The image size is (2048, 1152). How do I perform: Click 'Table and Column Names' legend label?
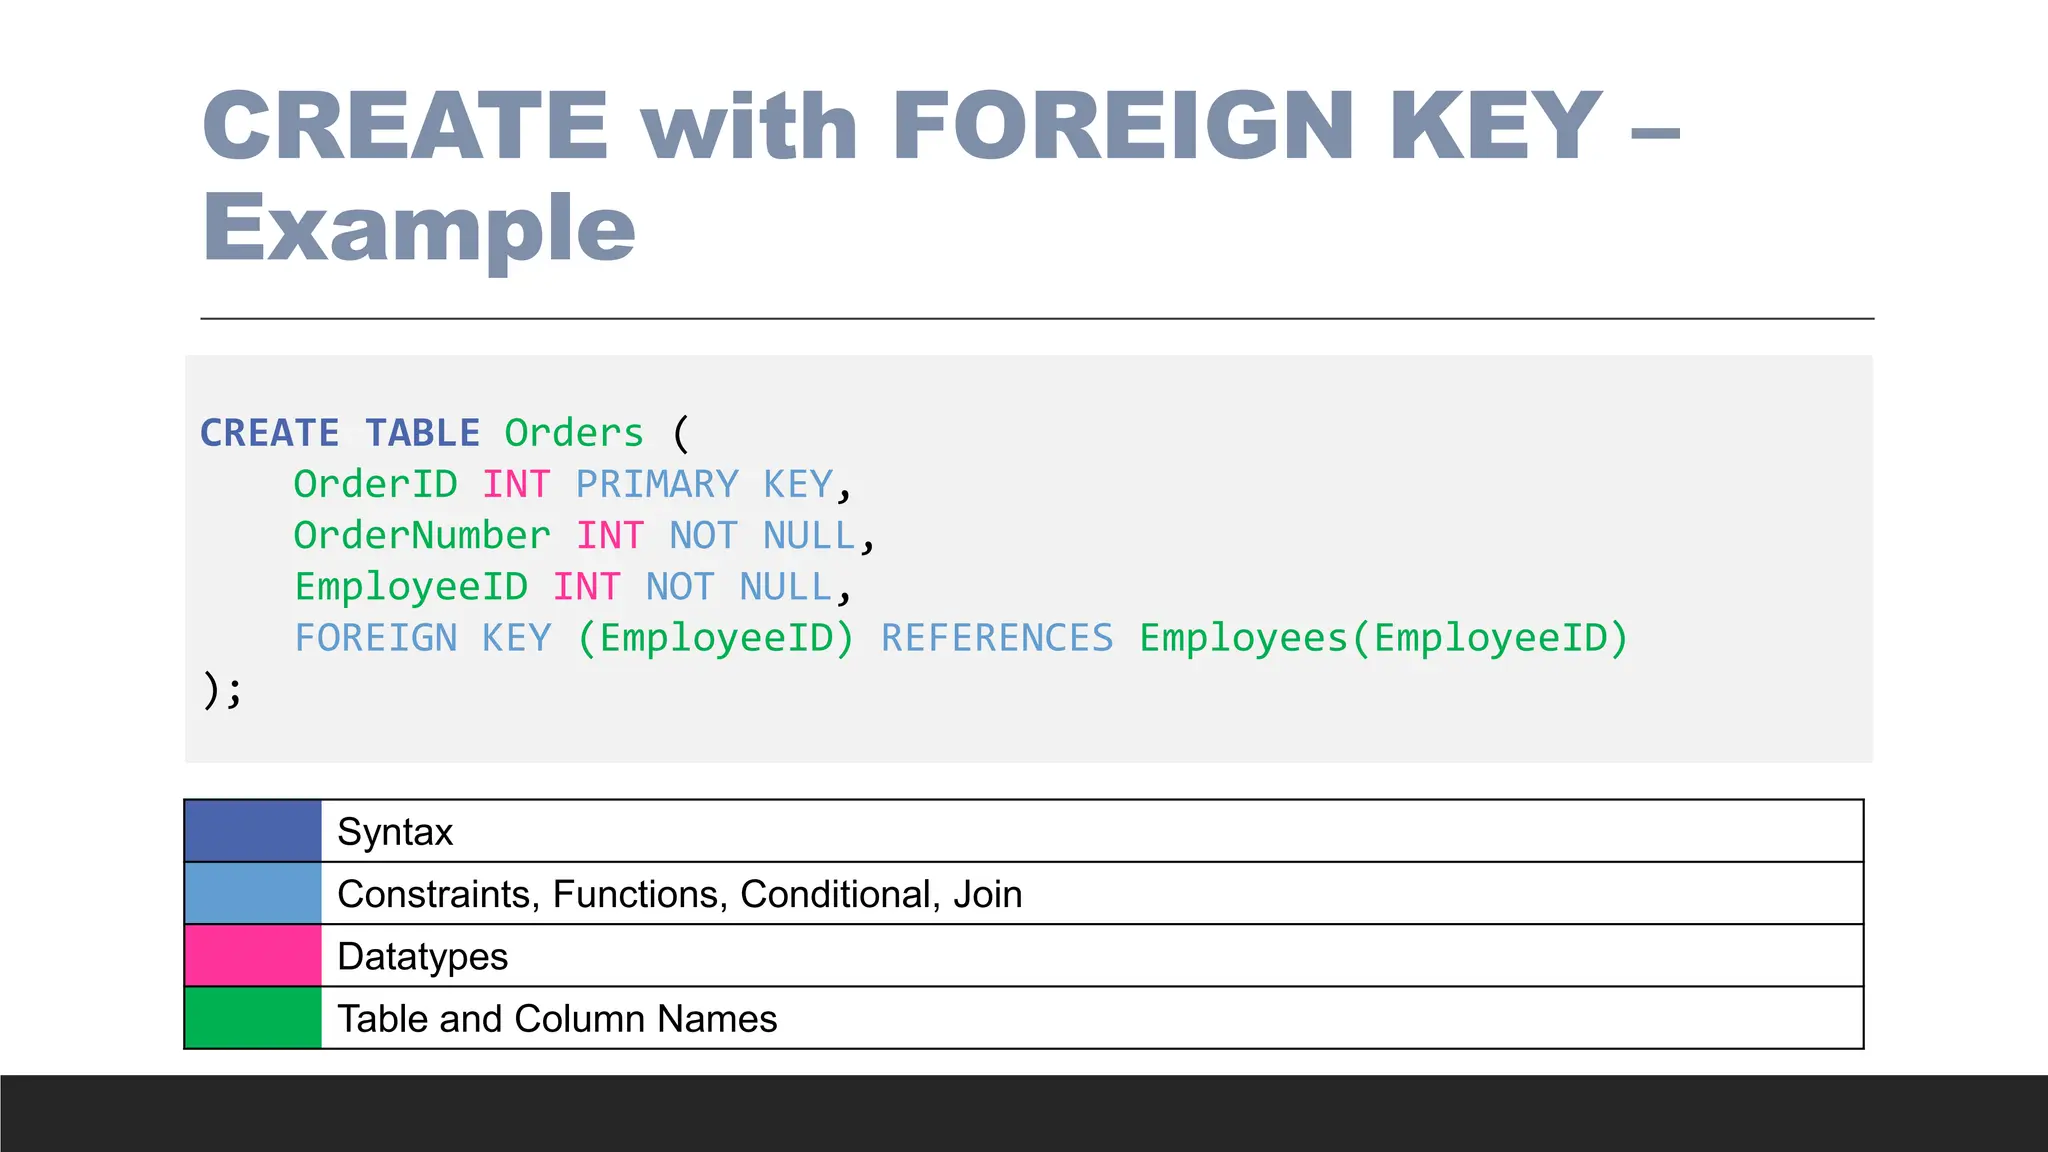tap(557, 1019)
